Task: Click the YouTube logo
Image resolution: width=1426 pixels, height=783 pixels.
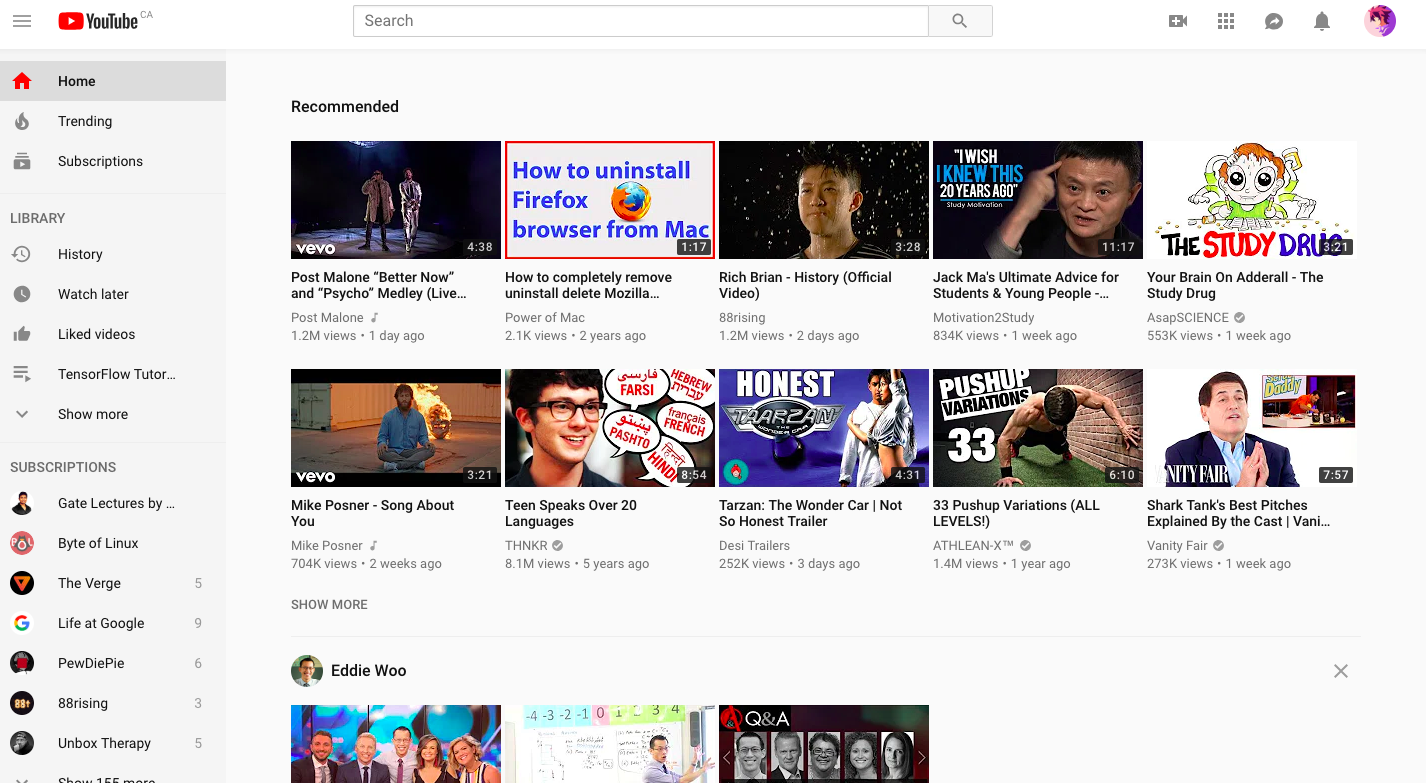Action: (x=98, y=21)
